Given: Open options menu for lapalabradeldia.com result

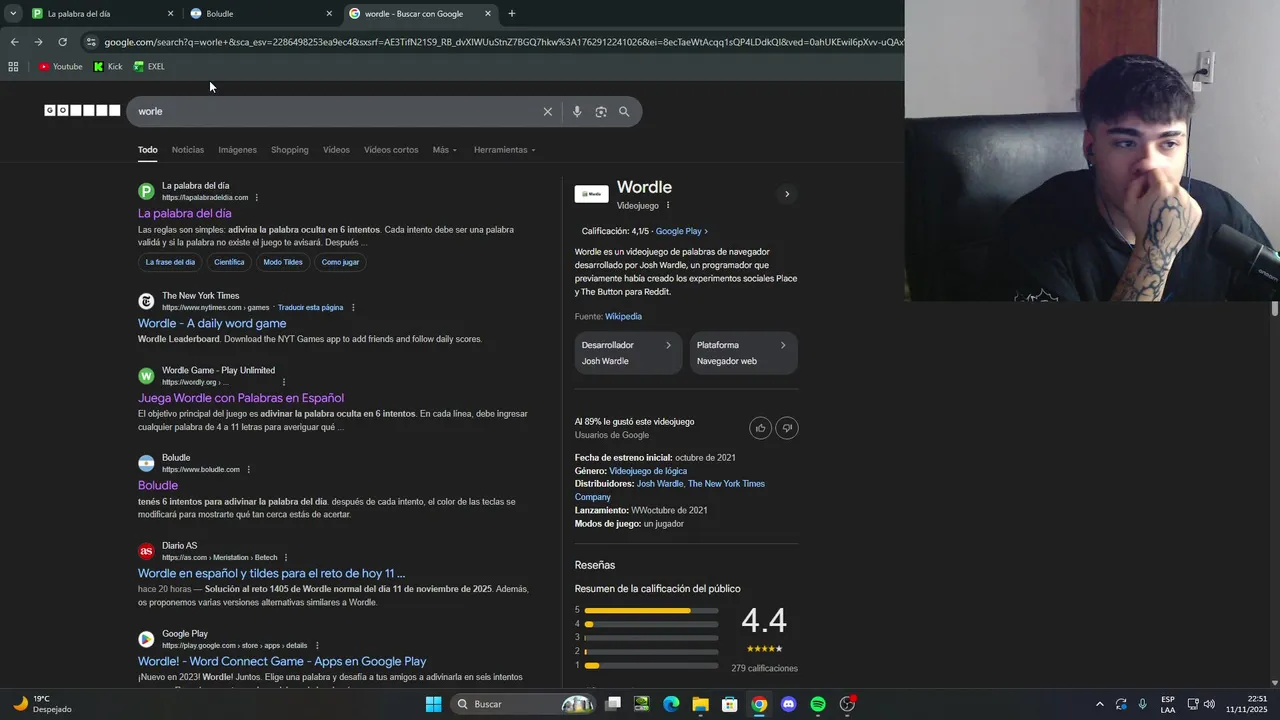Looking at the screenshot, I should point(257,198).
